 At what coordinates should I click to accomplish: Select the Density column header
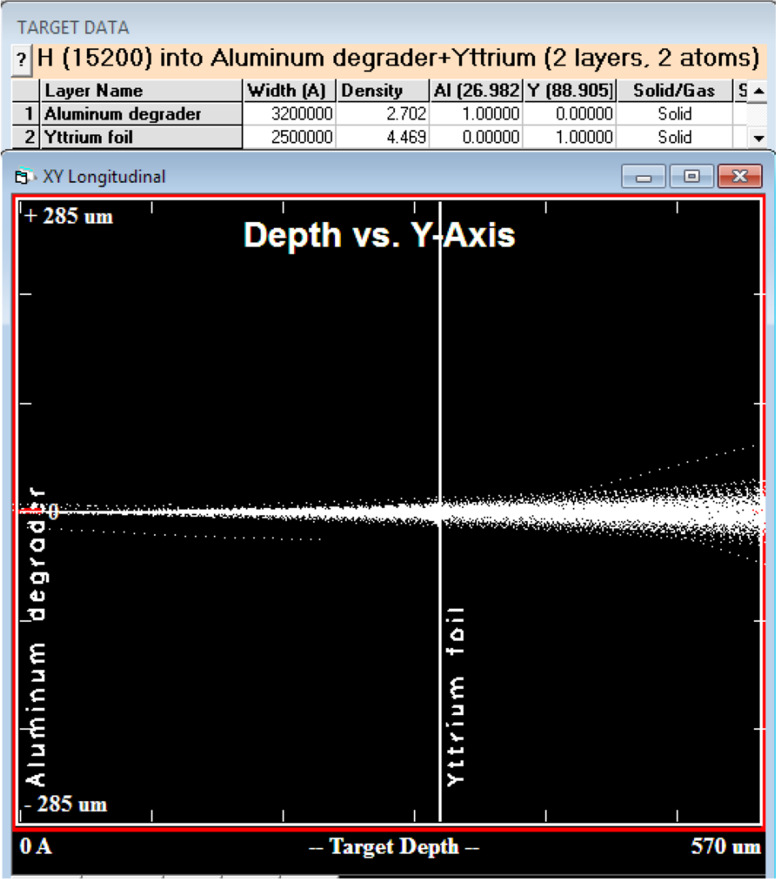pos(382,91)
